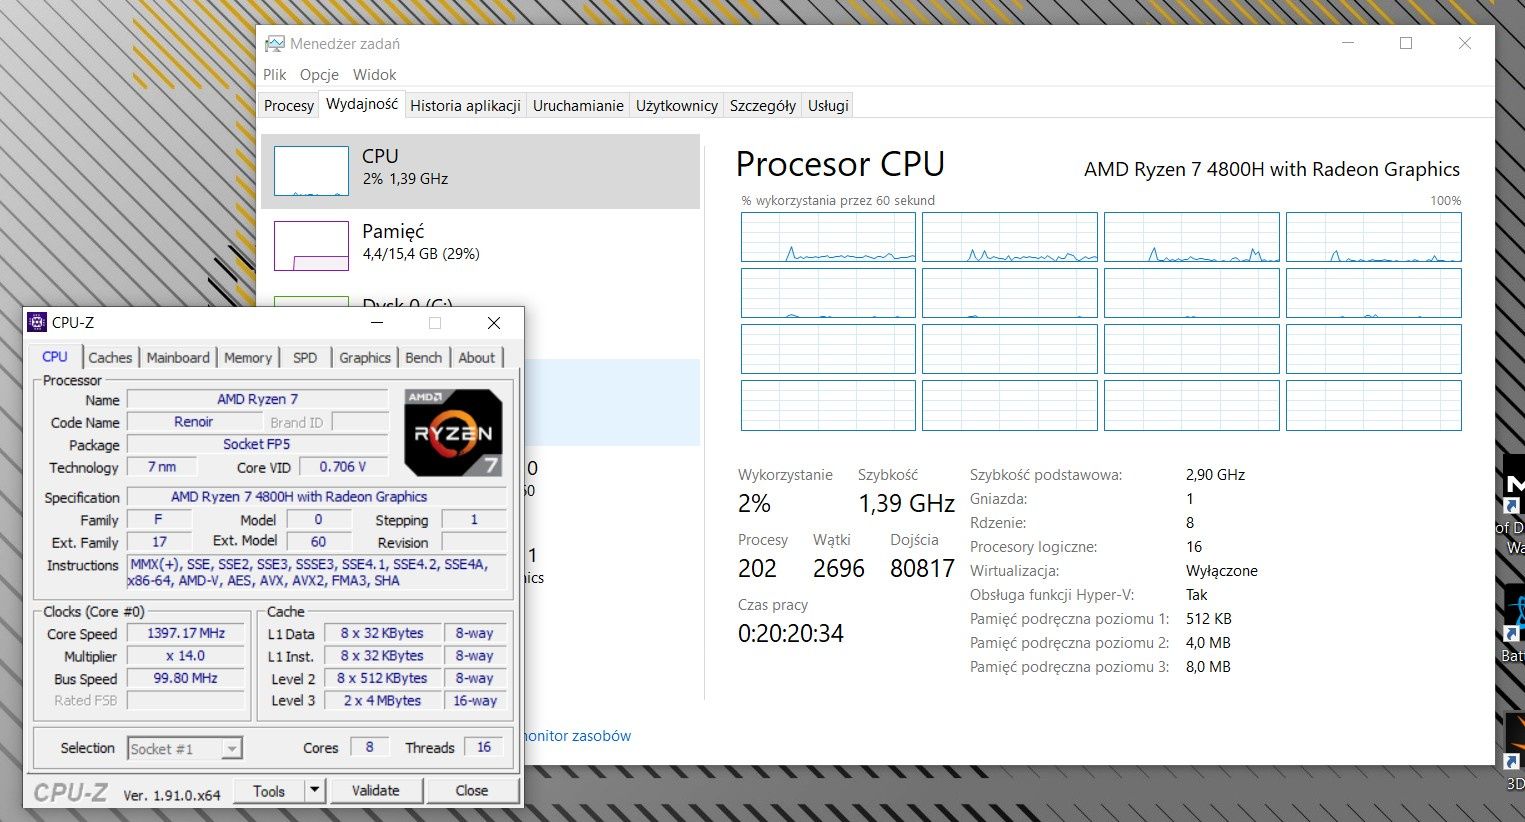Click the Bus Speed value 99.80 MHz
The height and width of the screenshot is (822, 1525).
click(186, 678)
